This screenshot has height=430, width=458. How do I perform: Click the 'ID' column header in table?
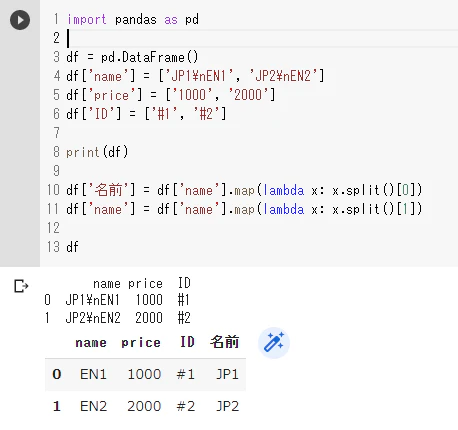(187, 342)
